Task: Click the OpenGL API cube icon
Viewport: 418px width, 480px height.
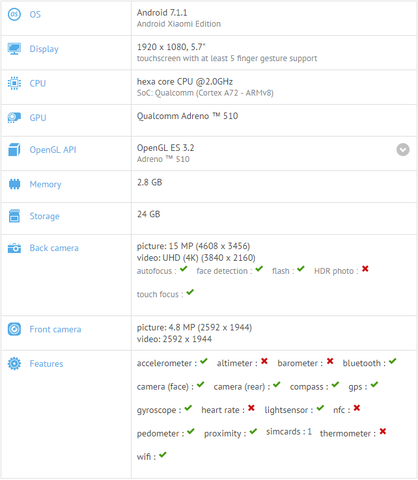Action: [14, 150]
